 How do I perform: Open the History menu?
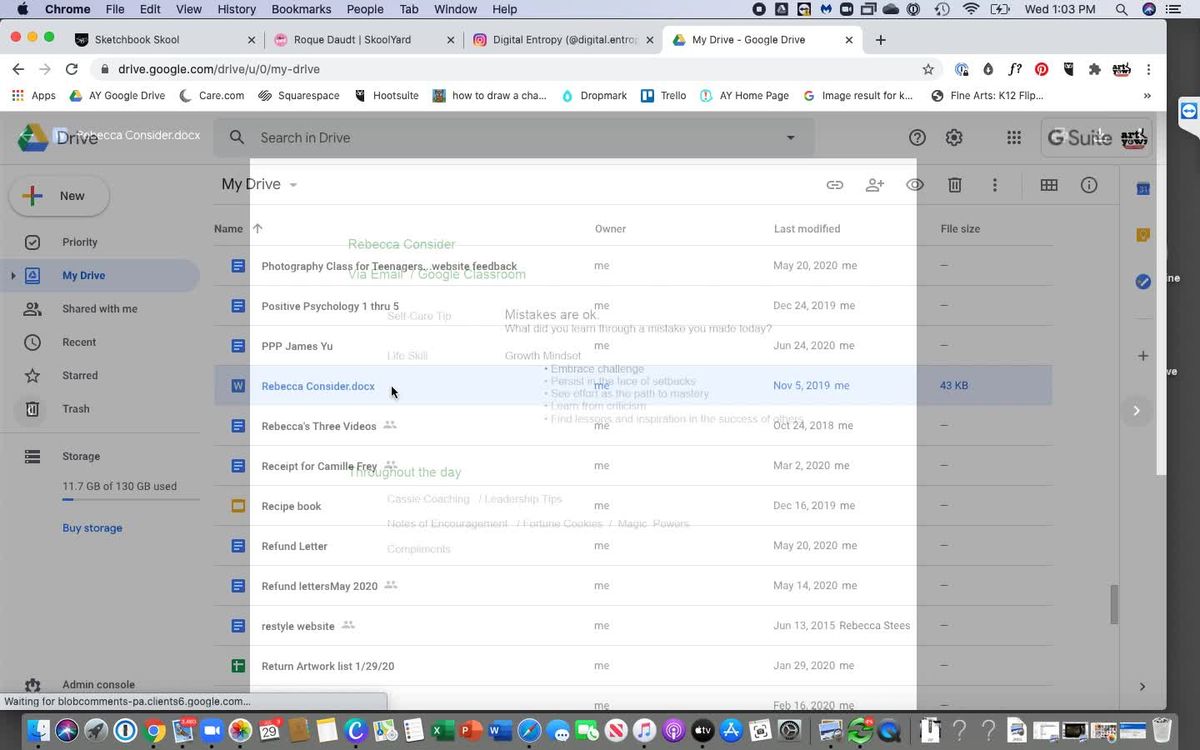point(236,9)
